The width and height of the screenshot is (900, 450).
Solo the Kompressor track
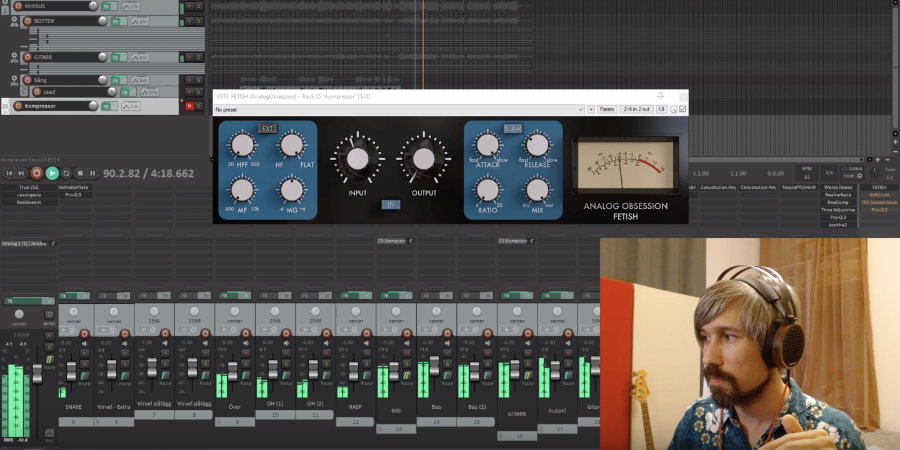(x=199, y=106)
